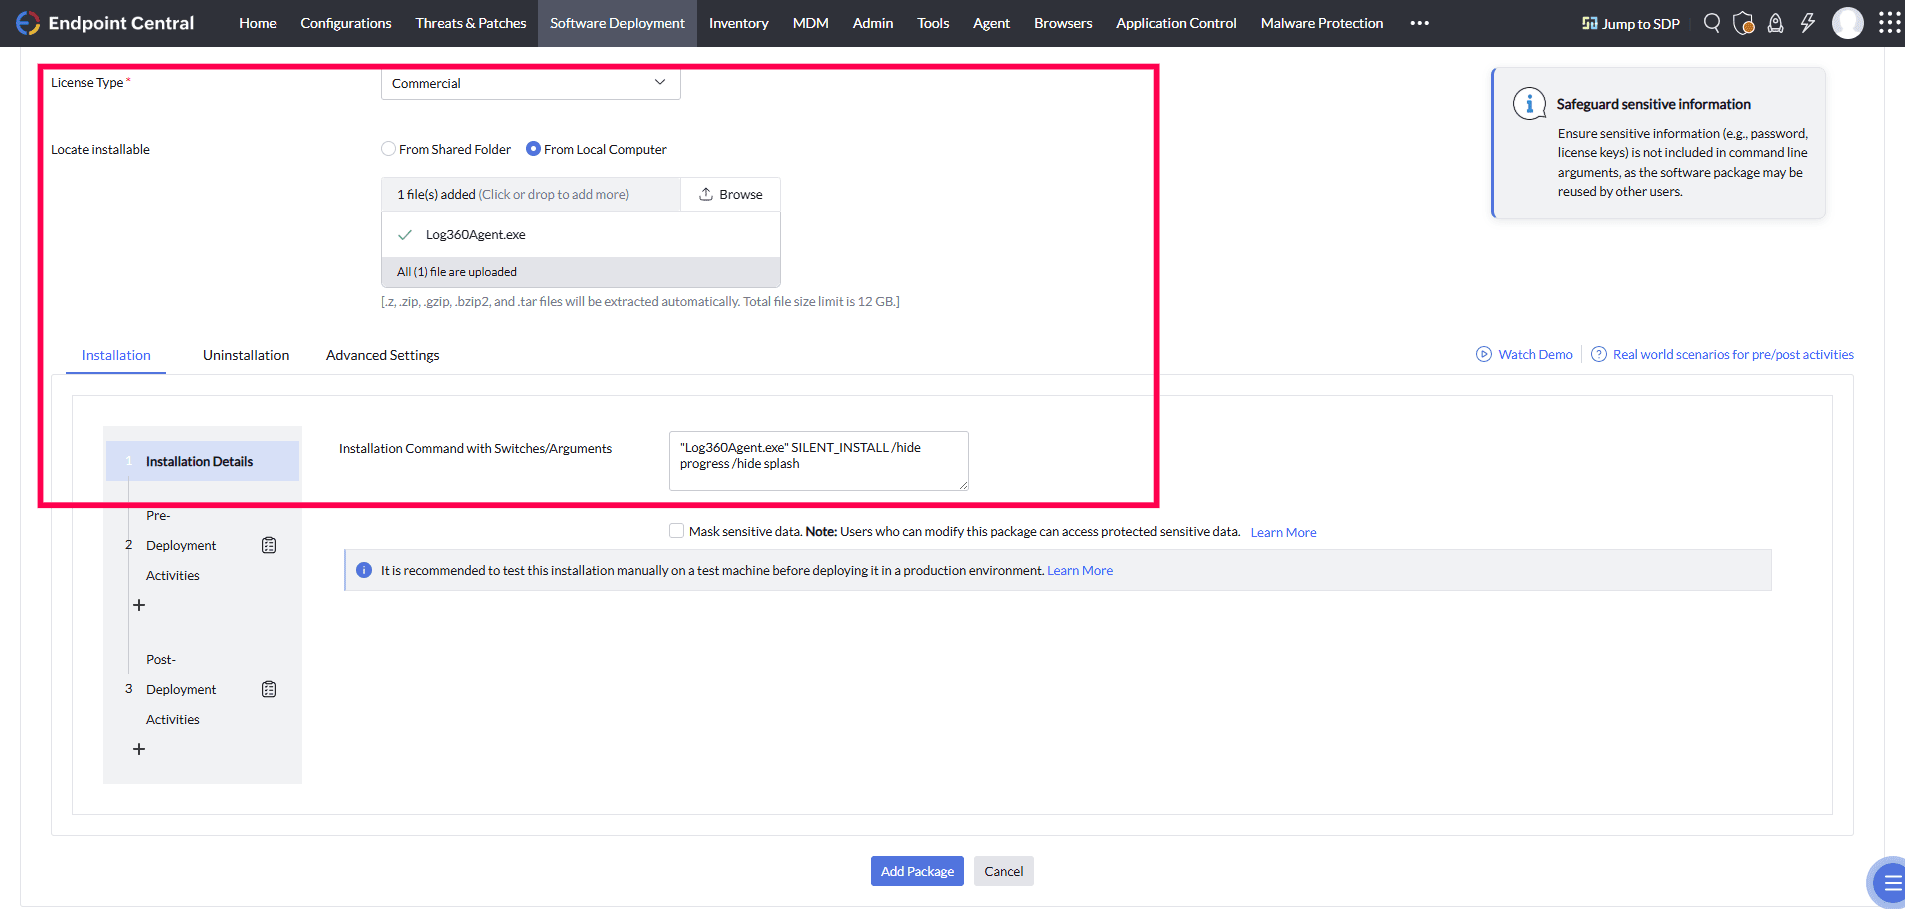Screen dimensions: 1905x909
Task: Open the License Type dropdown
Action: pos(531,83)
